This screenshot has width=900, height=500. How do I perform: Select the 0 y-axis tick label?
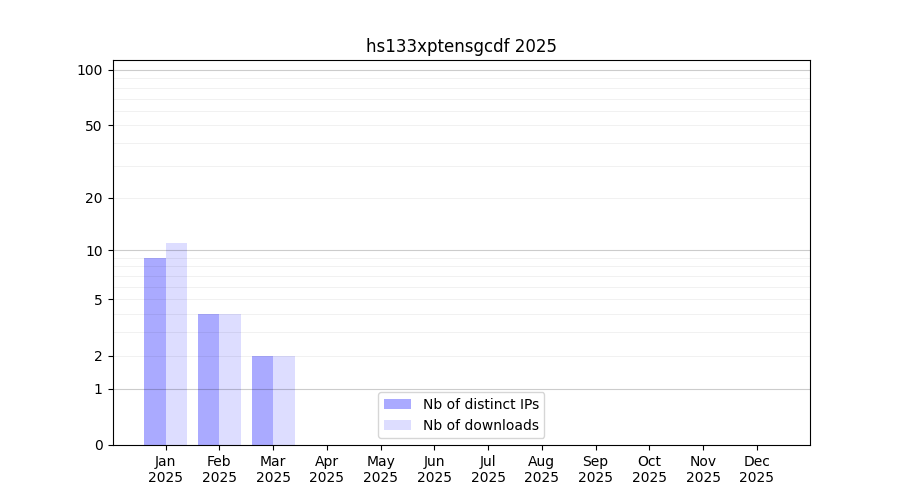point(98,445)
